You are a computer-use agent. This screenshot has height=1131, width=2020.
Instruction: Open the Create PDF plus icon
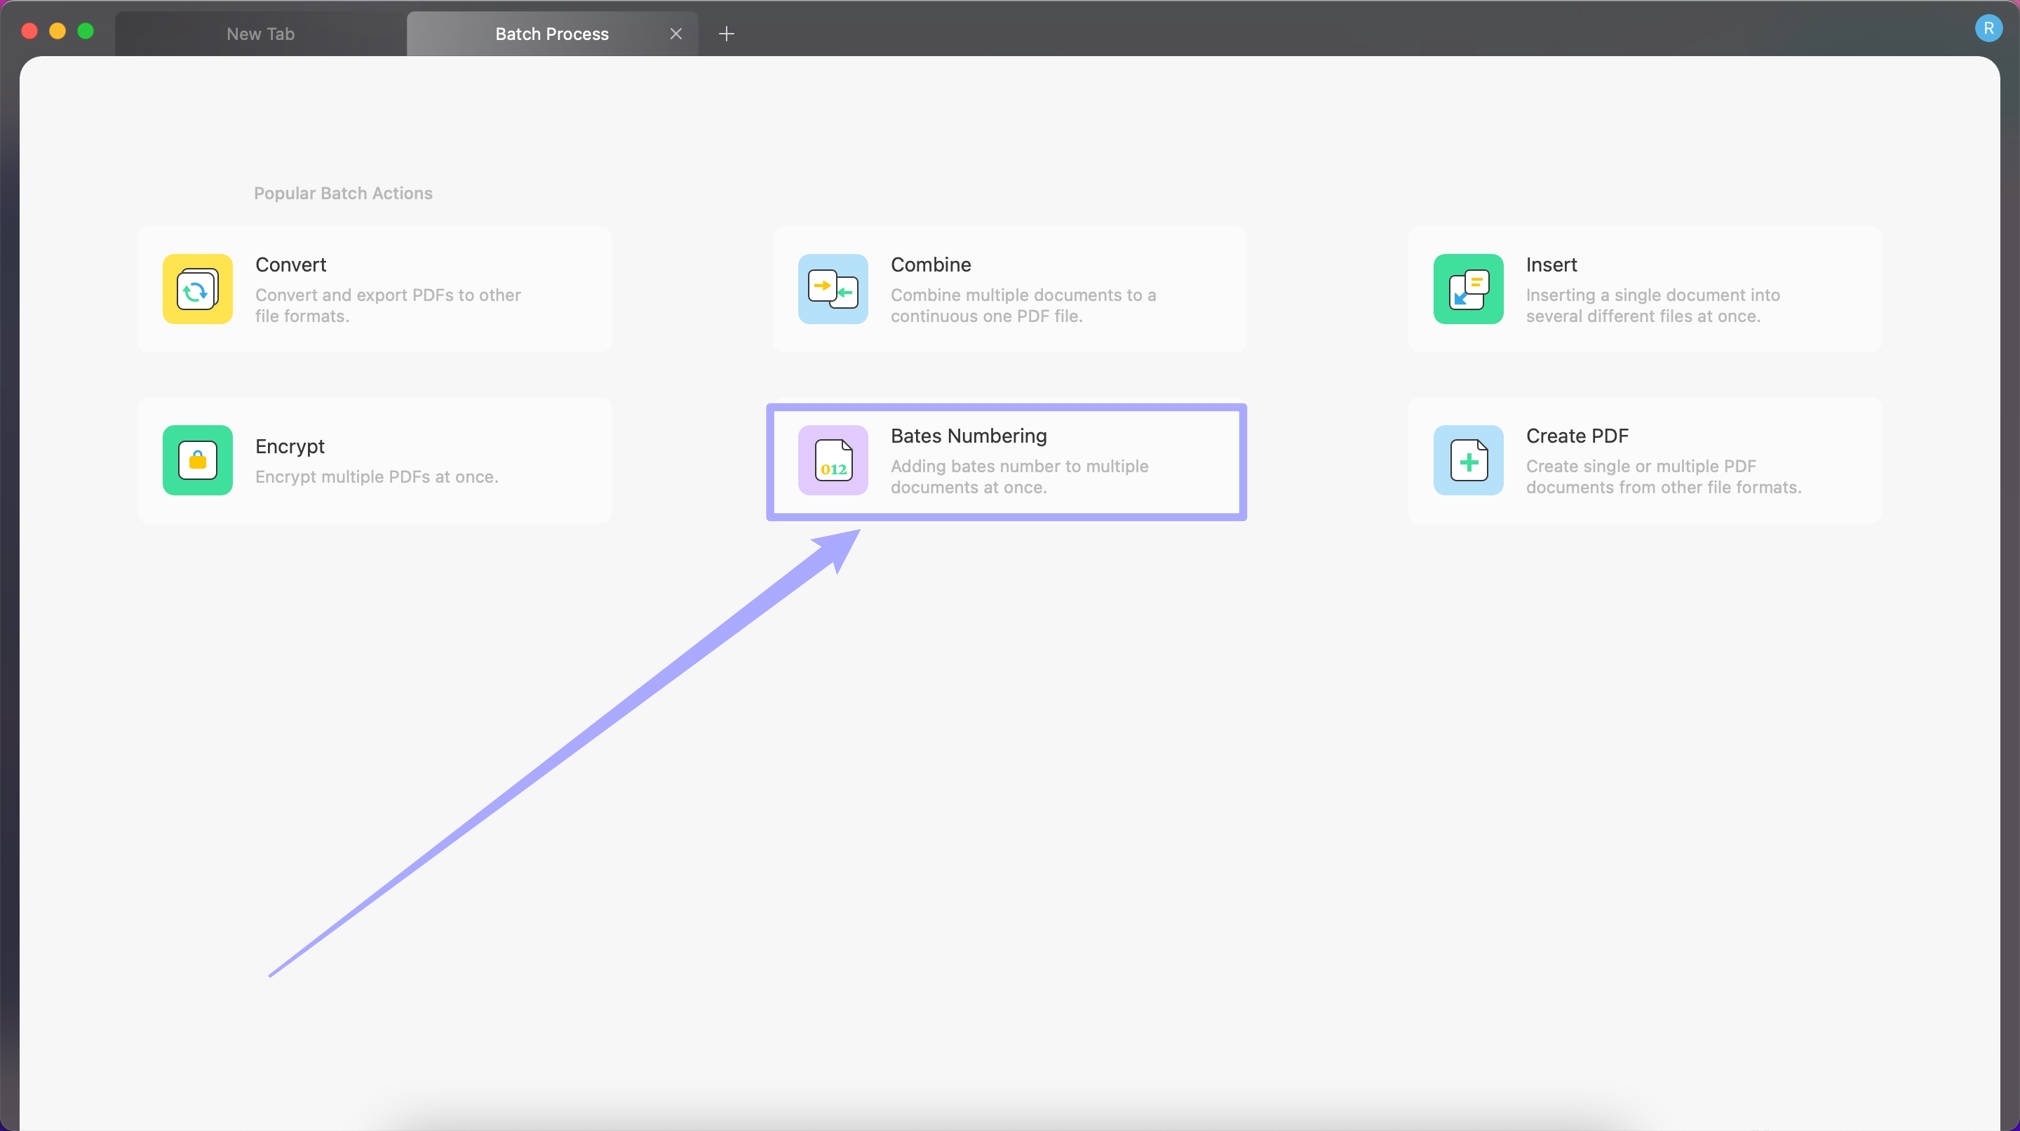(1468, 460)
